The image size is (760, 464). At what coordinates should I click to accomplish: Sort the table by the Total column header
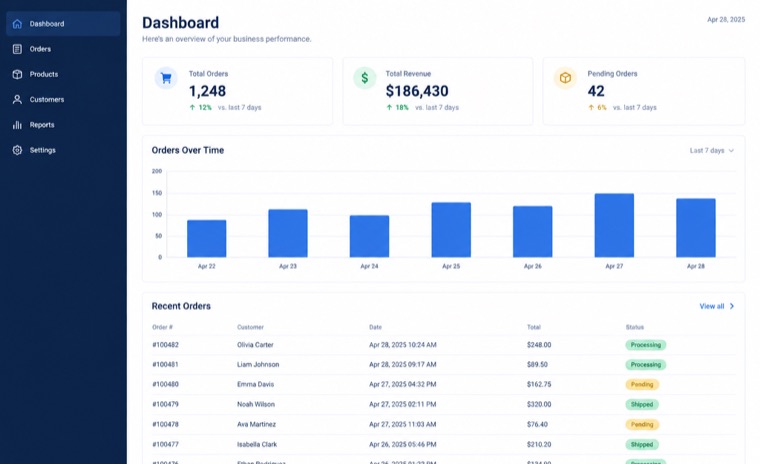[534, 327]
